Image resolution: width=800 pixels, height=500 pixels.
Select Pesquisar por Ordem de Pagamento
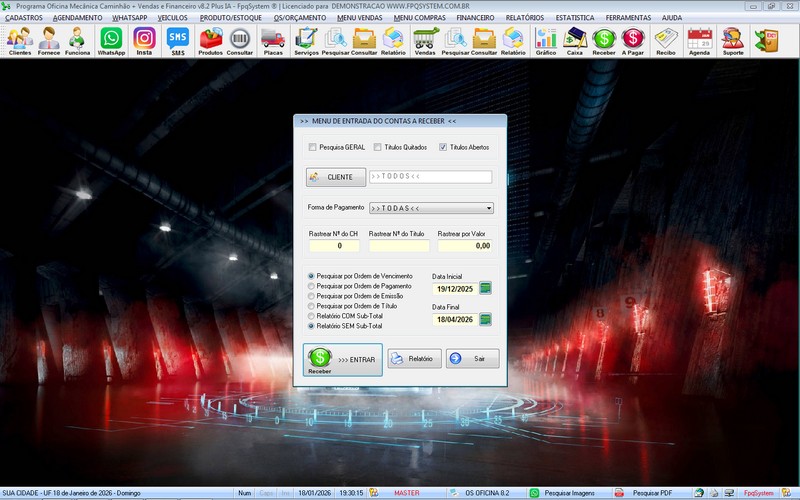pyautogui.click(x=311, y=286)
